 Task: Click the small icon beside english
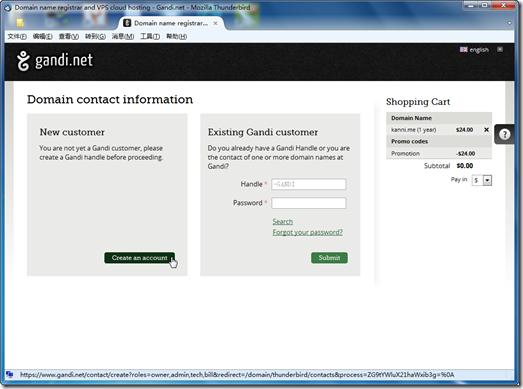tap(500, 49)
